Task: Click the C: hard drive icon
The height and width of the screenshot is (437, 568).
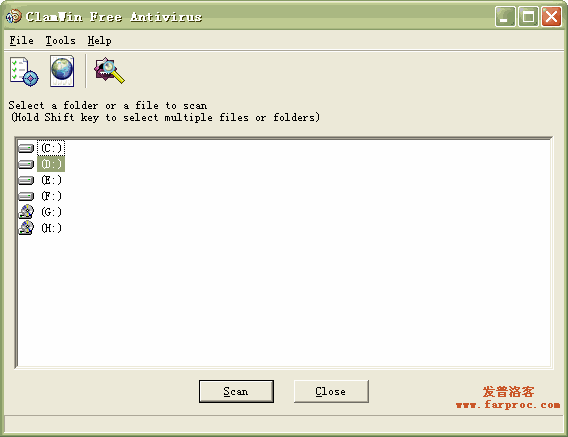Action: point(26,148)
